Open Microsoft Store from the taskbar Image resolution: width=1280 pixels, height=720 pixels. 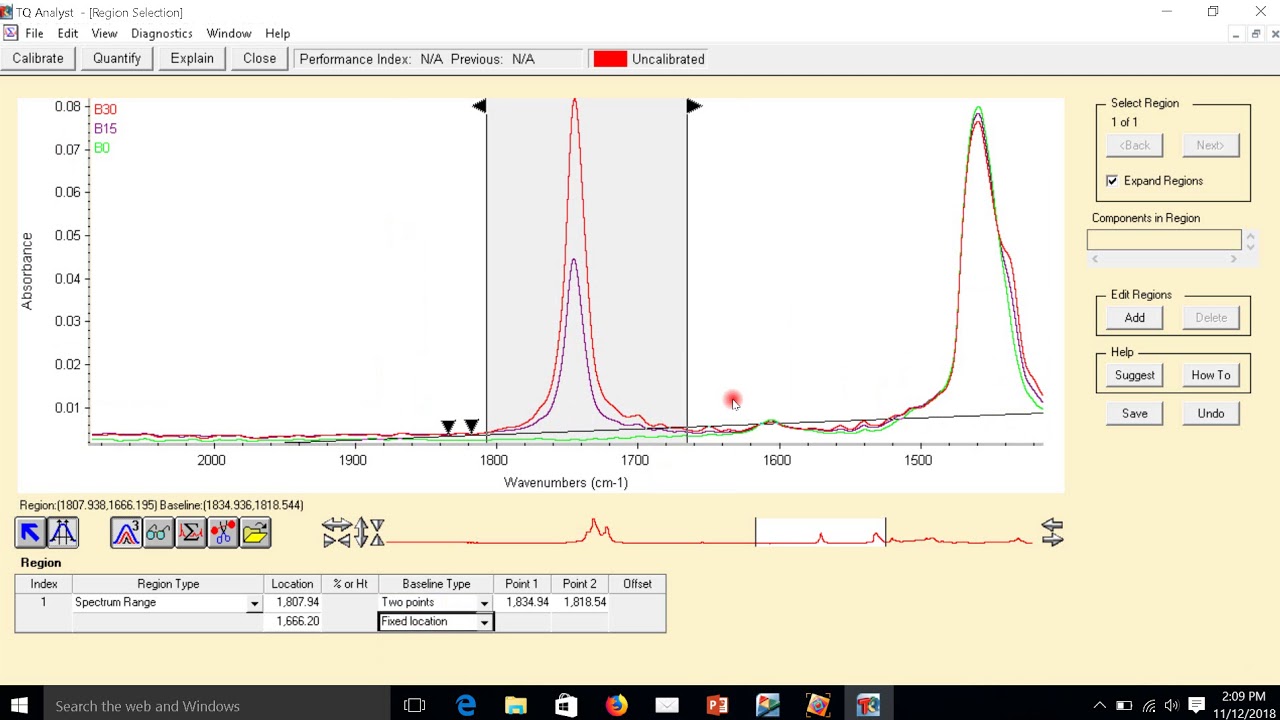[x=566, y=705]
